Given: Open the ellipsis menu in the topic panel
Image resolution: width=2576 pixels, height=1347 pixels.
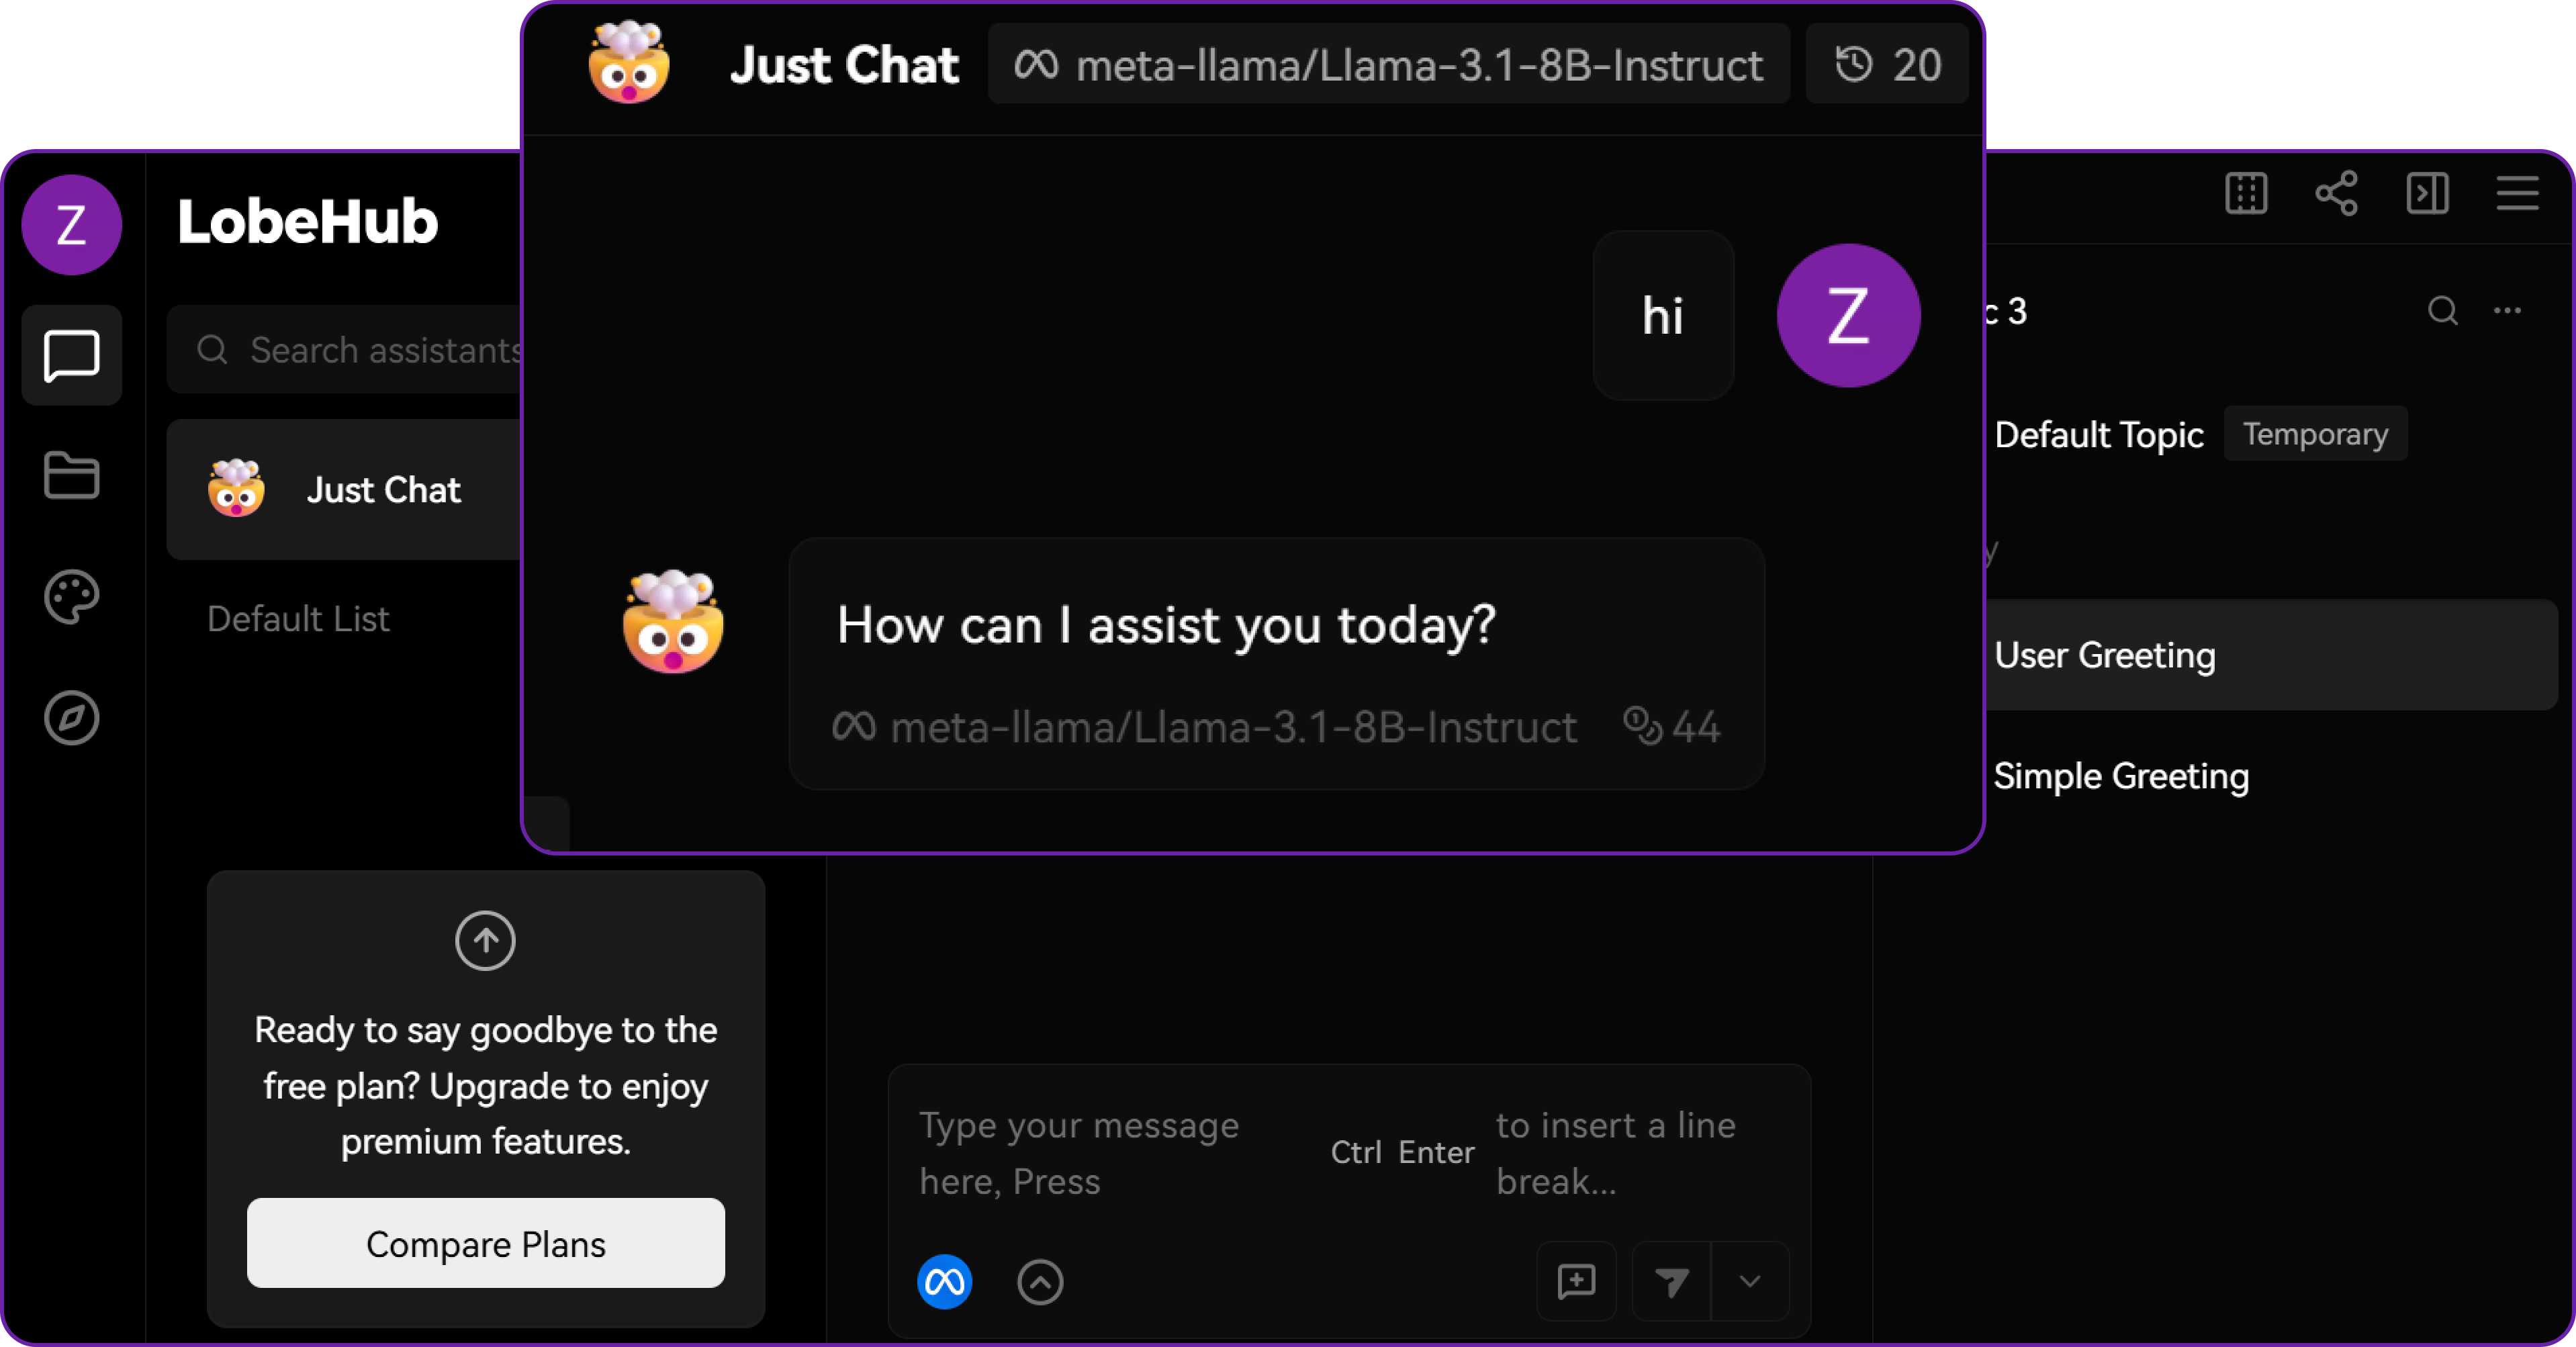Looking at the screenshot, I should 2508,311.
